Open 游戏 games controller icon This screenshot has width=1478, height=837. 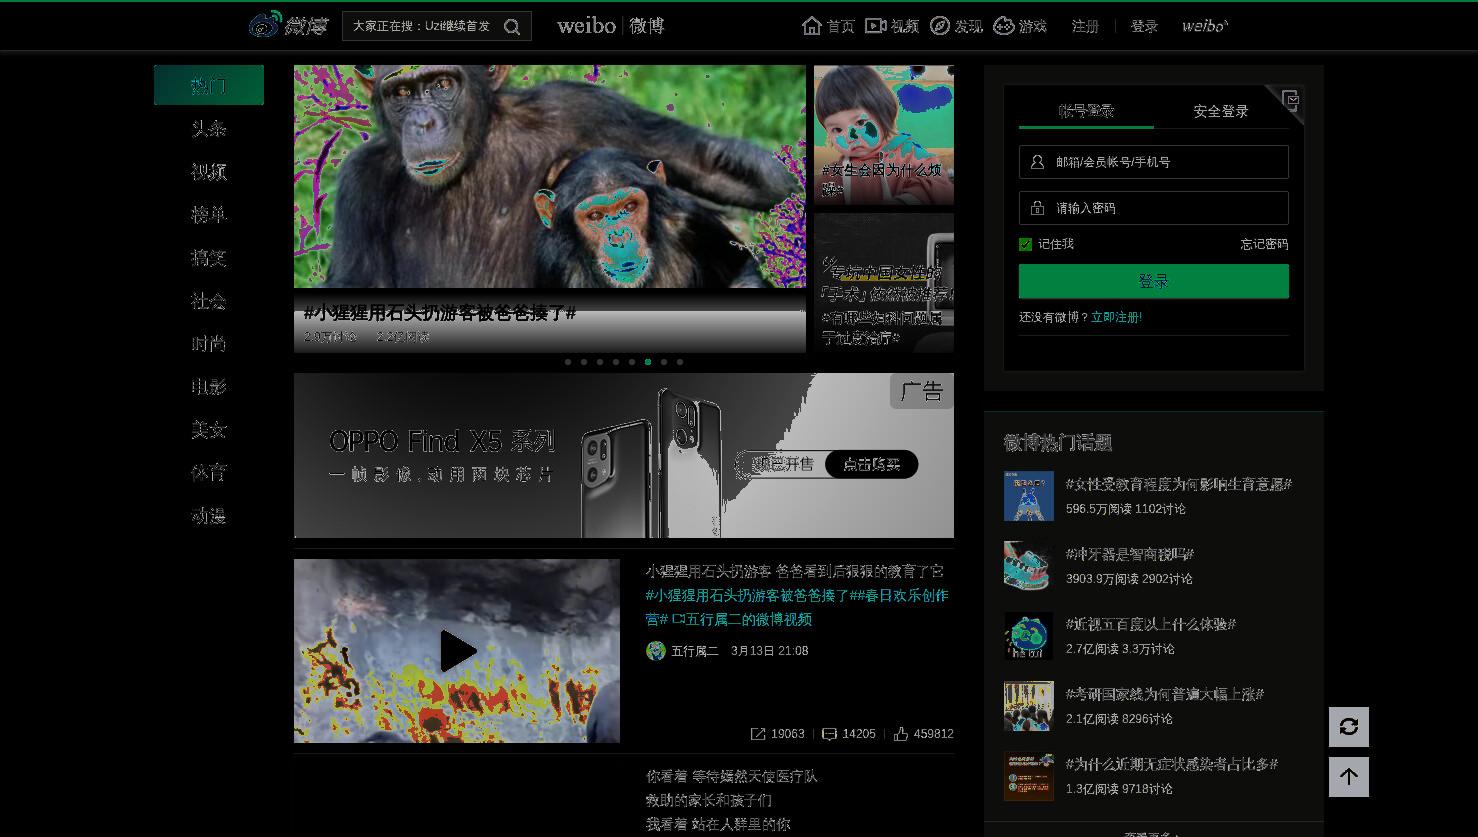click(x=1003, y=26)
